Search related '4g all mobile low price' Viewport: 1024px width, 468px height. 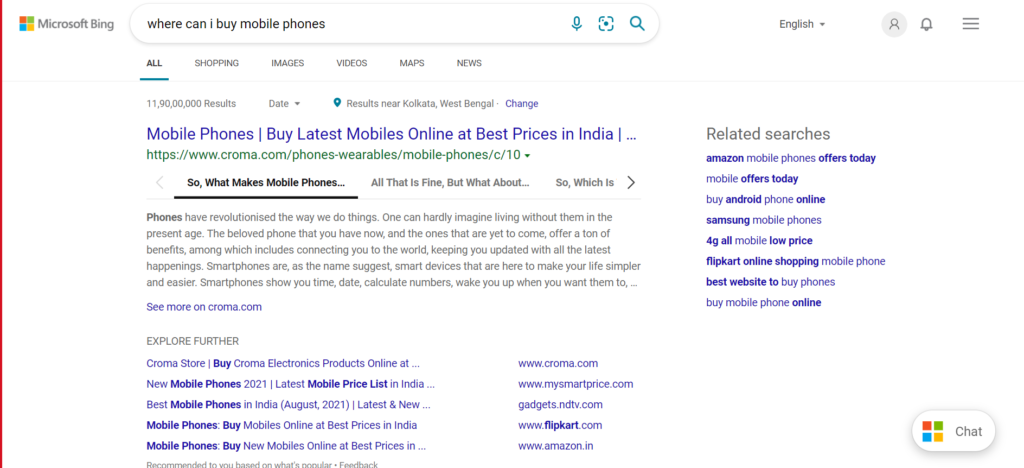point(759,241)
